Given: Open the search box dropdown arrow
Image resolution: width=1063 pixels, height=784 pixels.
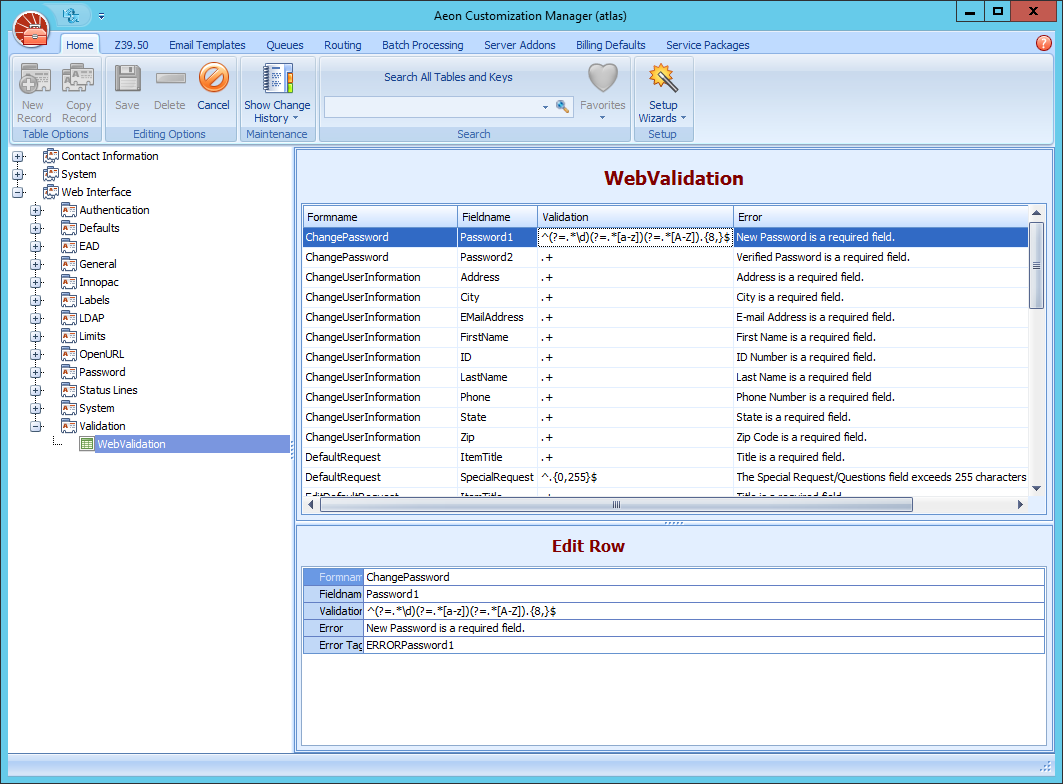Looking at the screenshot, I should (x=545, y=106).
